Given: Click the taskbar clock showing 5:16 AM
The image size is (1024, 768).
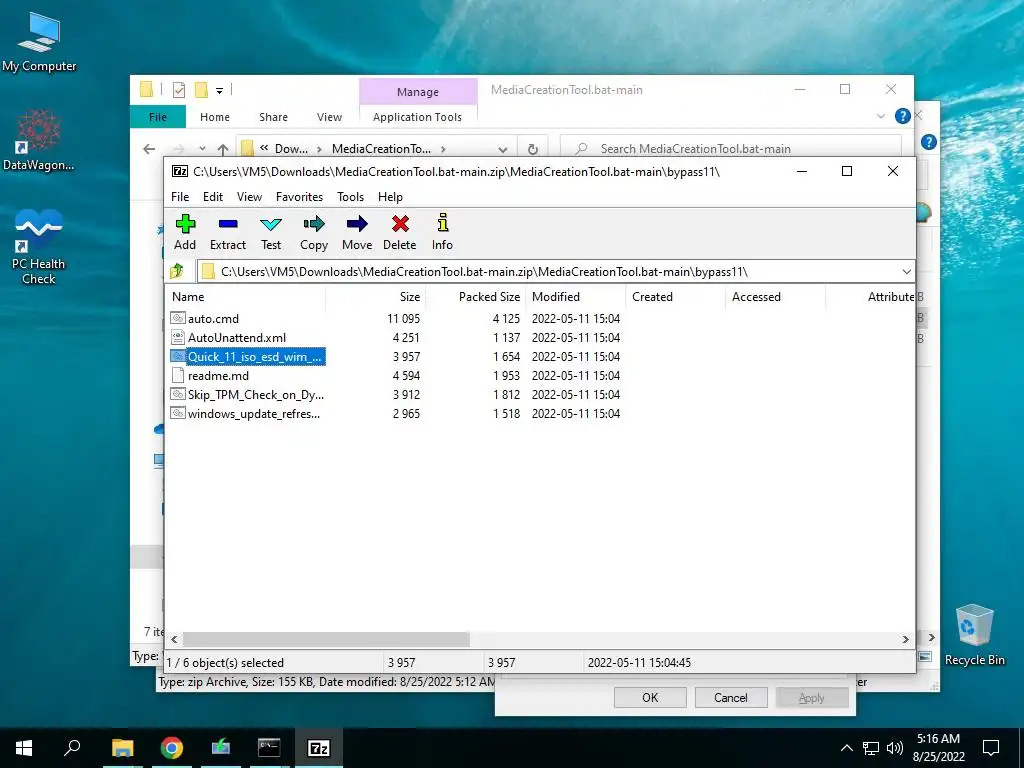Looking at the screenshot, I should coord(938,748).
